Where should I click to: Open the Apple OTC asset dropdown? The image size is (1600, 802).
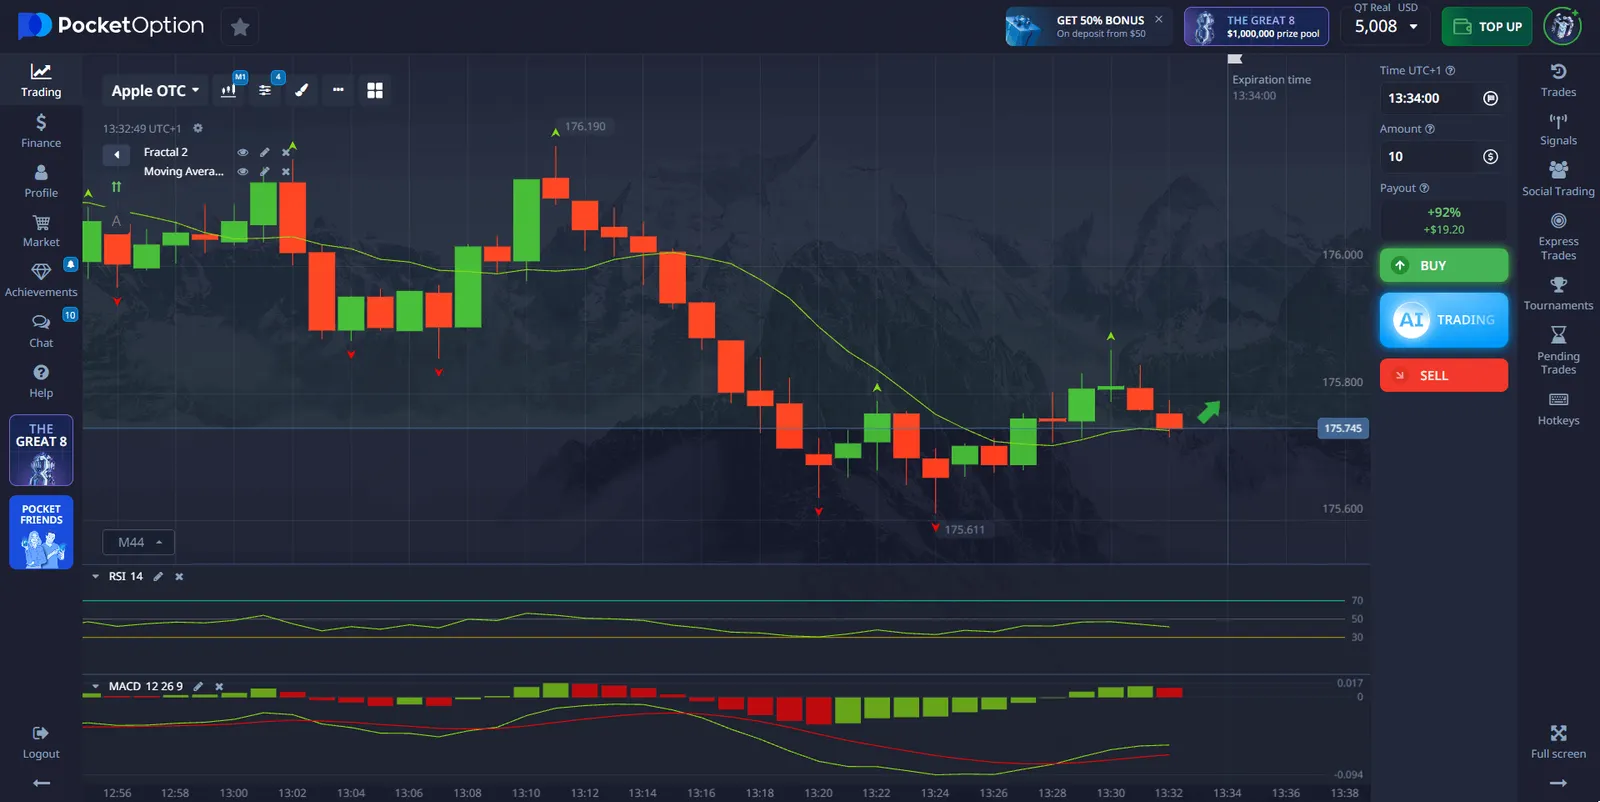coord(155,90)
